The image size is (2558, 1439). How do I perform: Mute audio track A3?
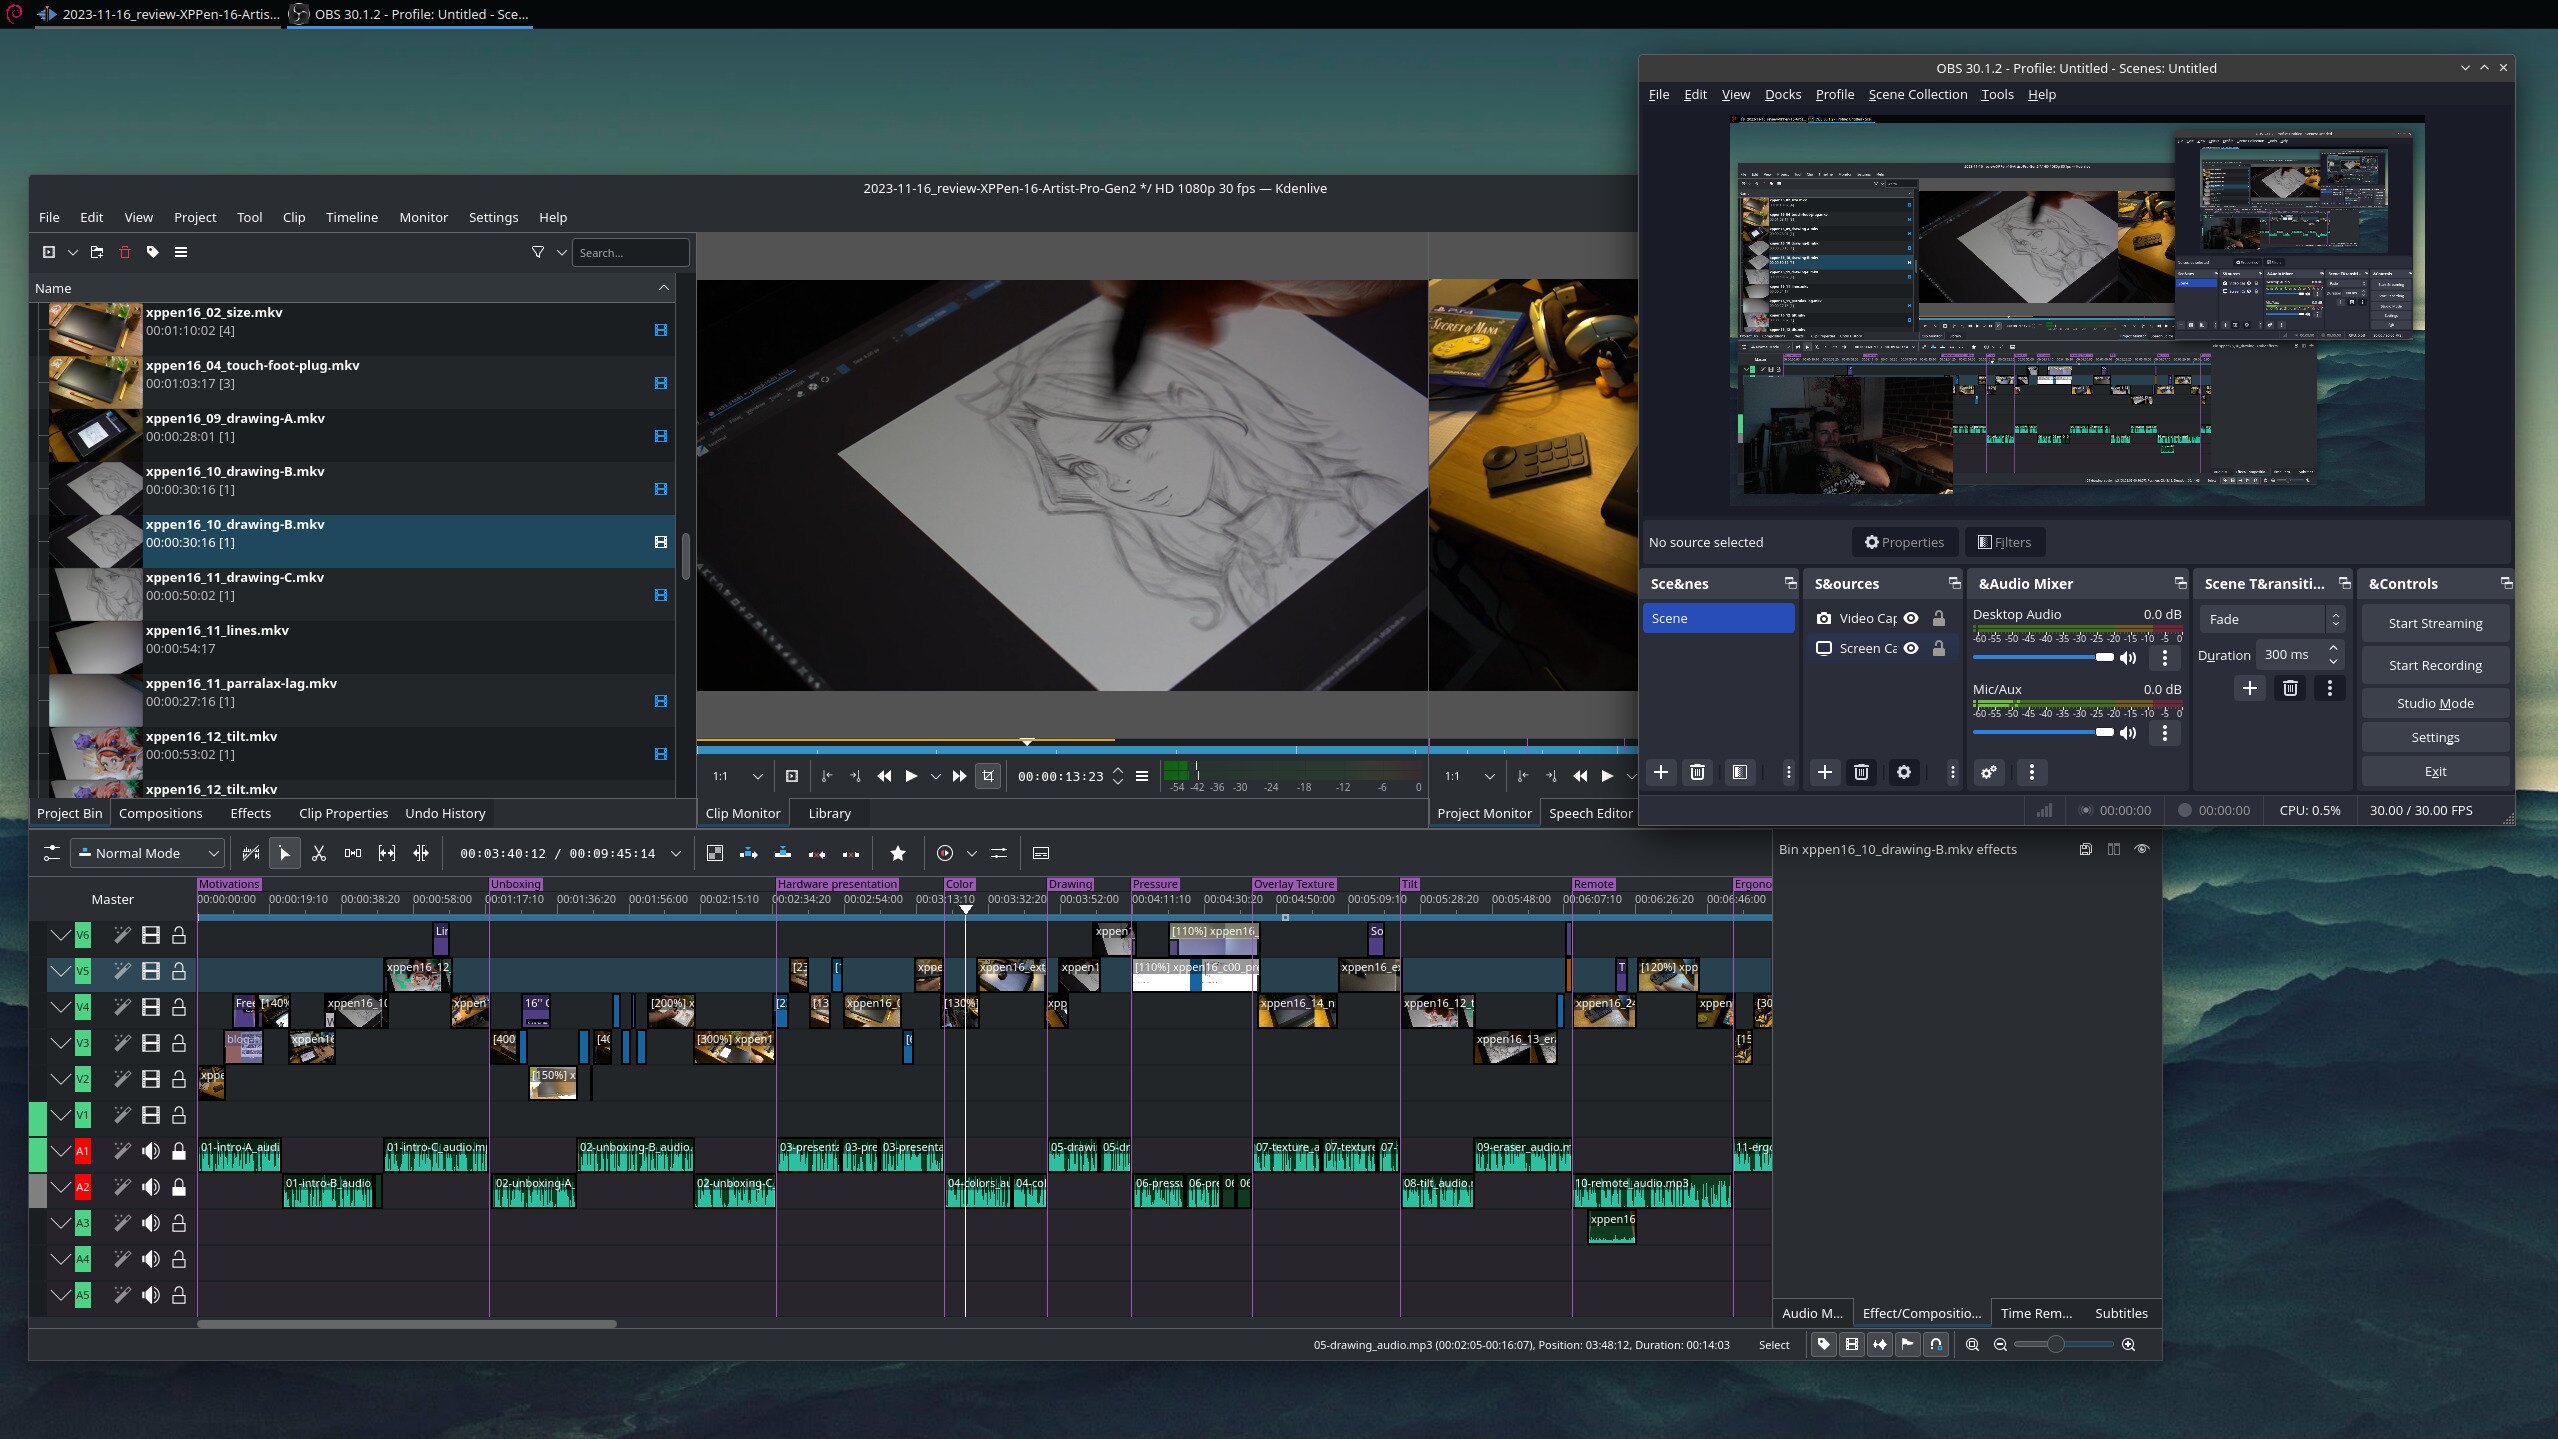[151, 1223]
